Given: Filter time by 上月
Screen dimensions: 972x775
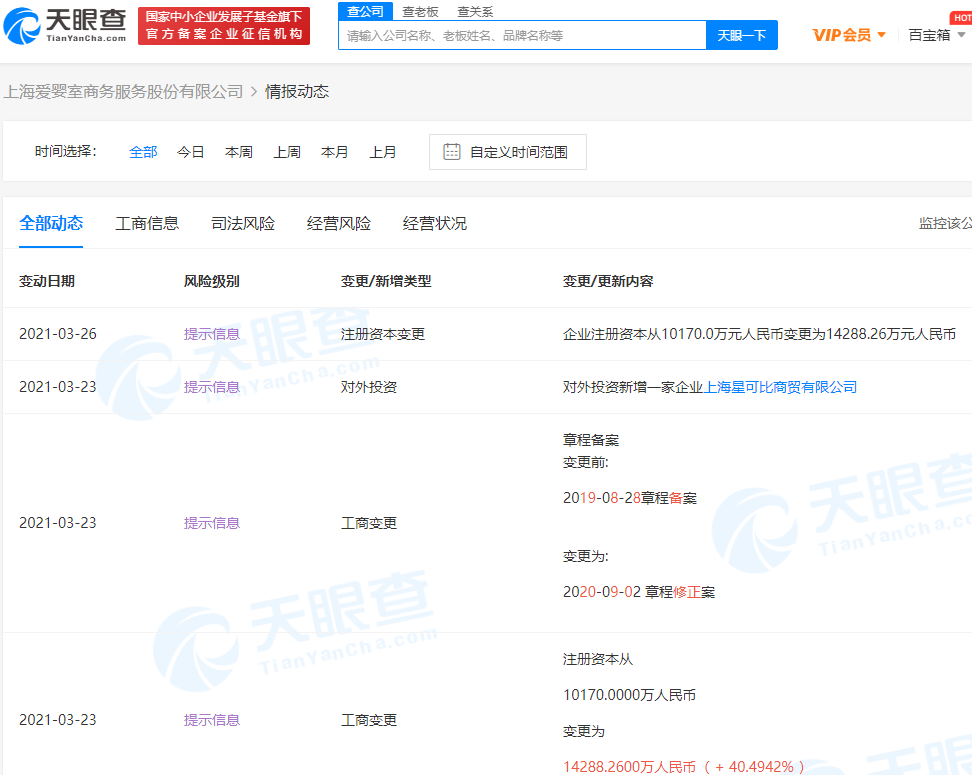Looking at the screenshot, I should click(383, 152).
